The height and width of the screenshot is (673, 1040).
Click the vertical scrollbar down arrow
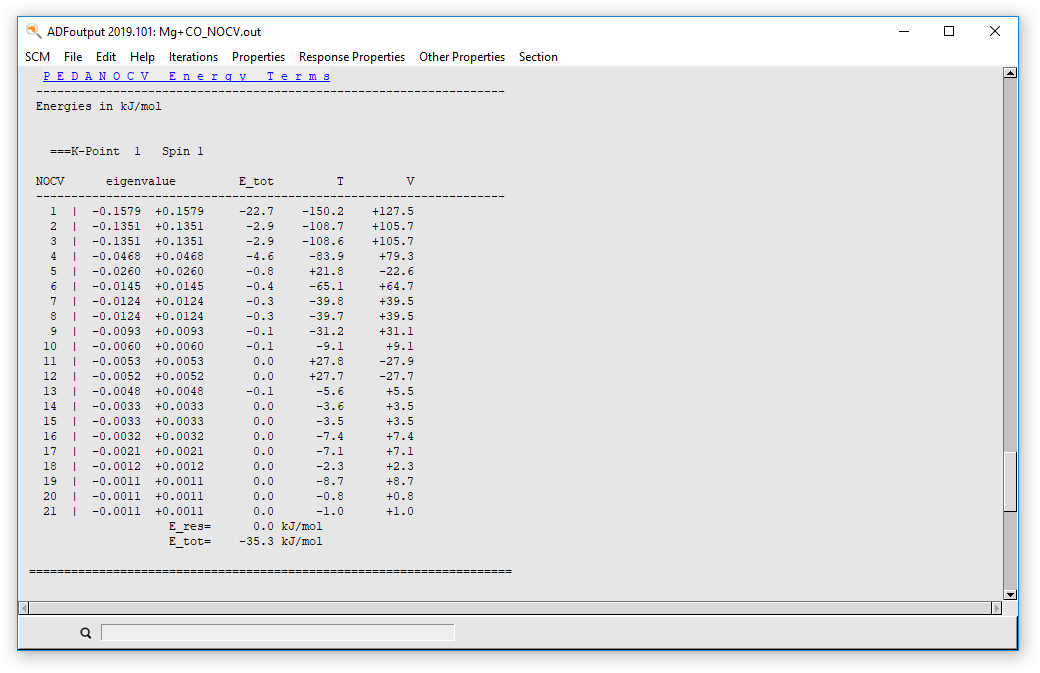pyautogui.click(x=1011, y=593)
